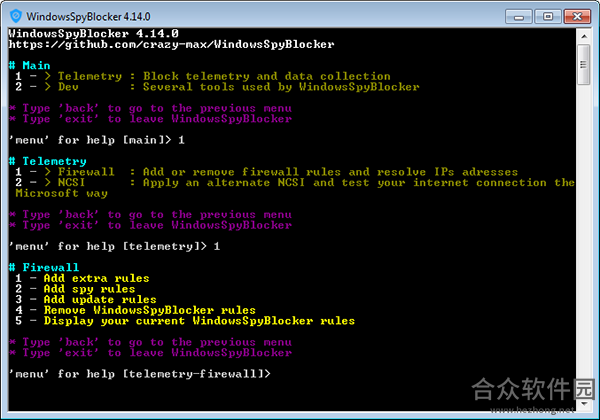Click the '[telemetry-firewall]>' input prompt

point(140,374)
